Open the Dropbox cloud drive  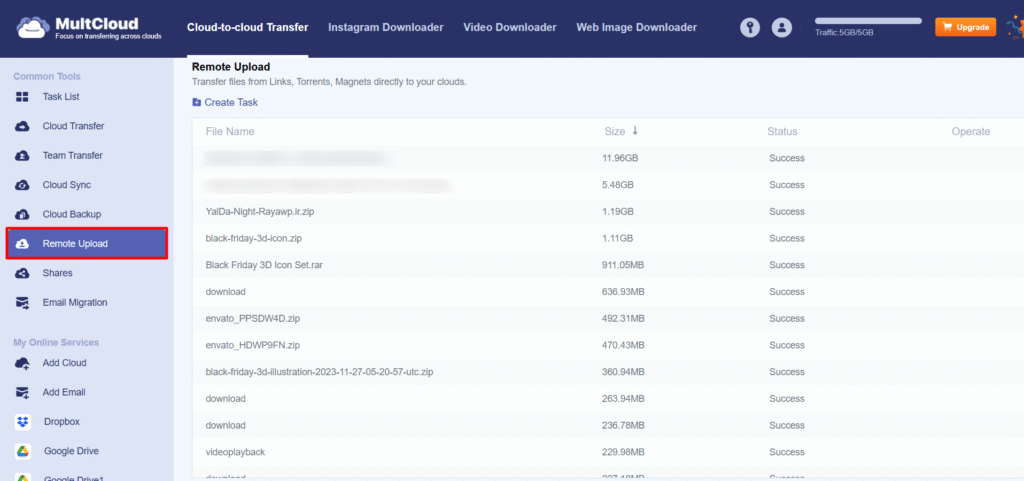pos(60,422)
